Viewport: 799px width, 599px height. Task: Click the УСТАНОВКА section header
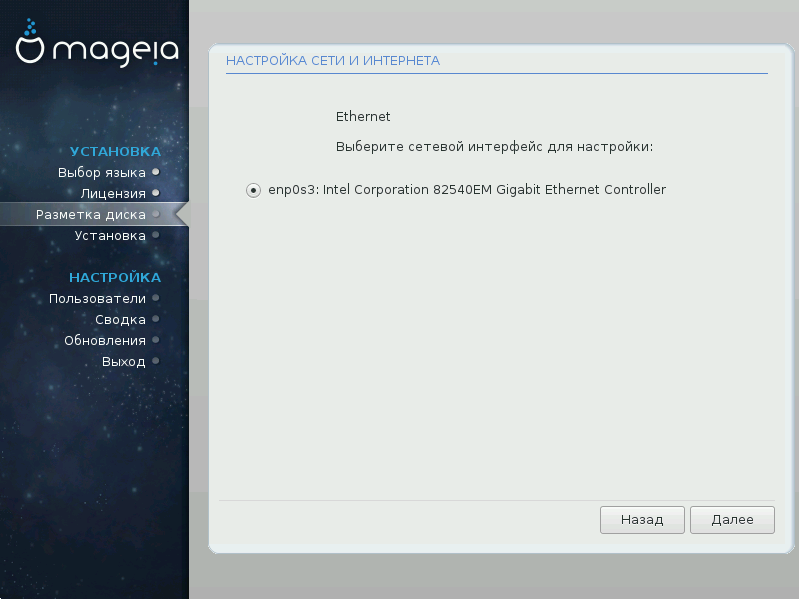coord(115,151)
